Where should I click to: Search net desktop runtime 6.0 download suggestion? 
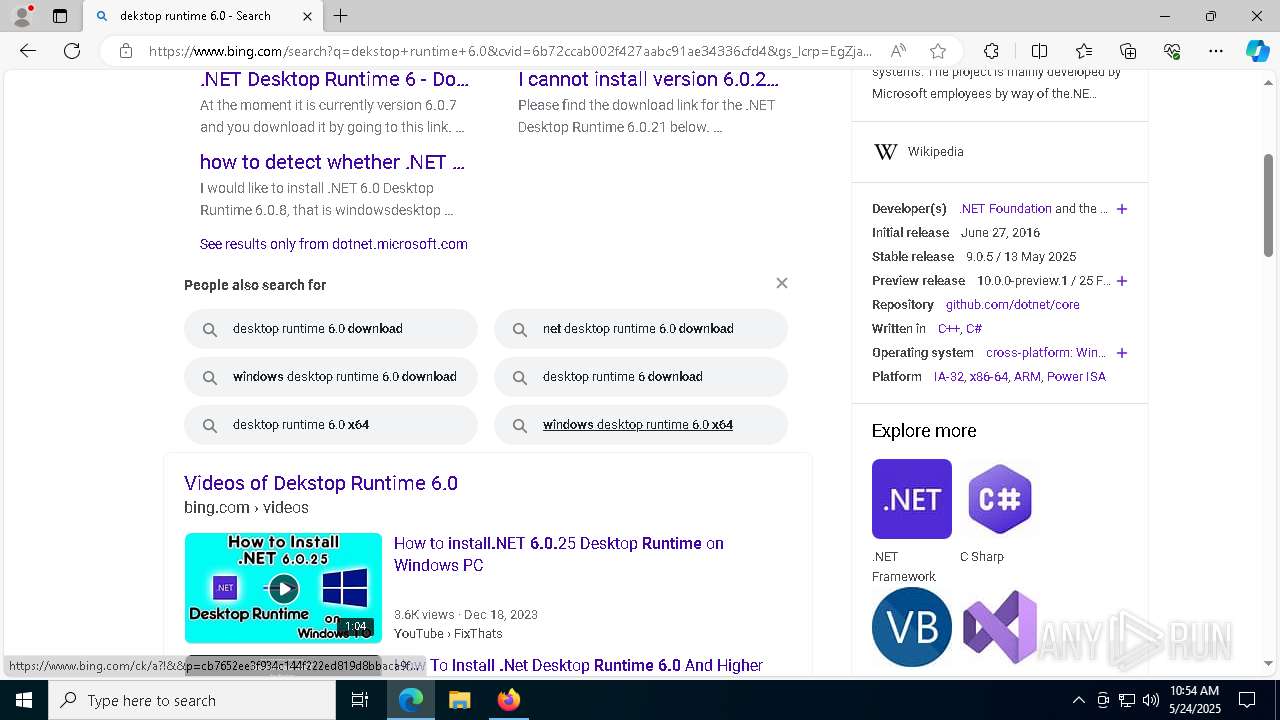641,328
